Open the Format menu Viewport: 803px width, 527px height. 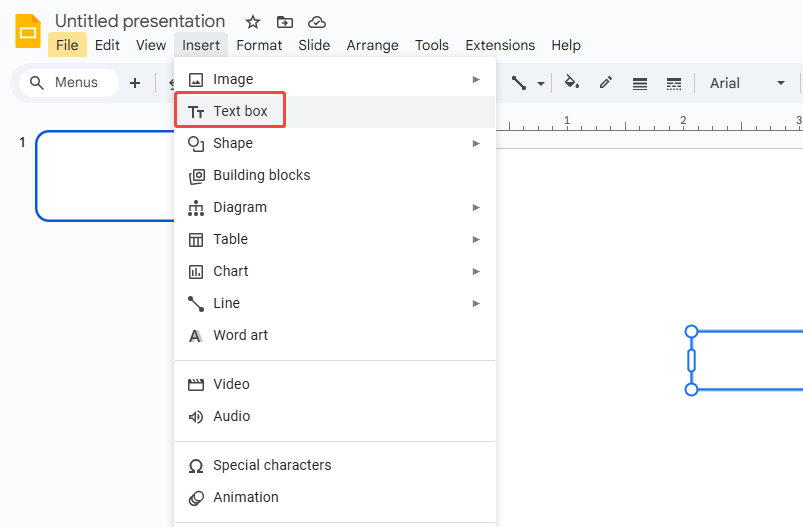coord(259,45)
